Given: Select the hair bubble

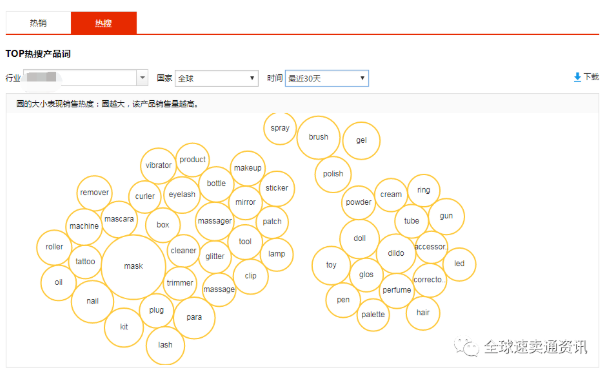Looking at the screenshot, I should point(423,313).
